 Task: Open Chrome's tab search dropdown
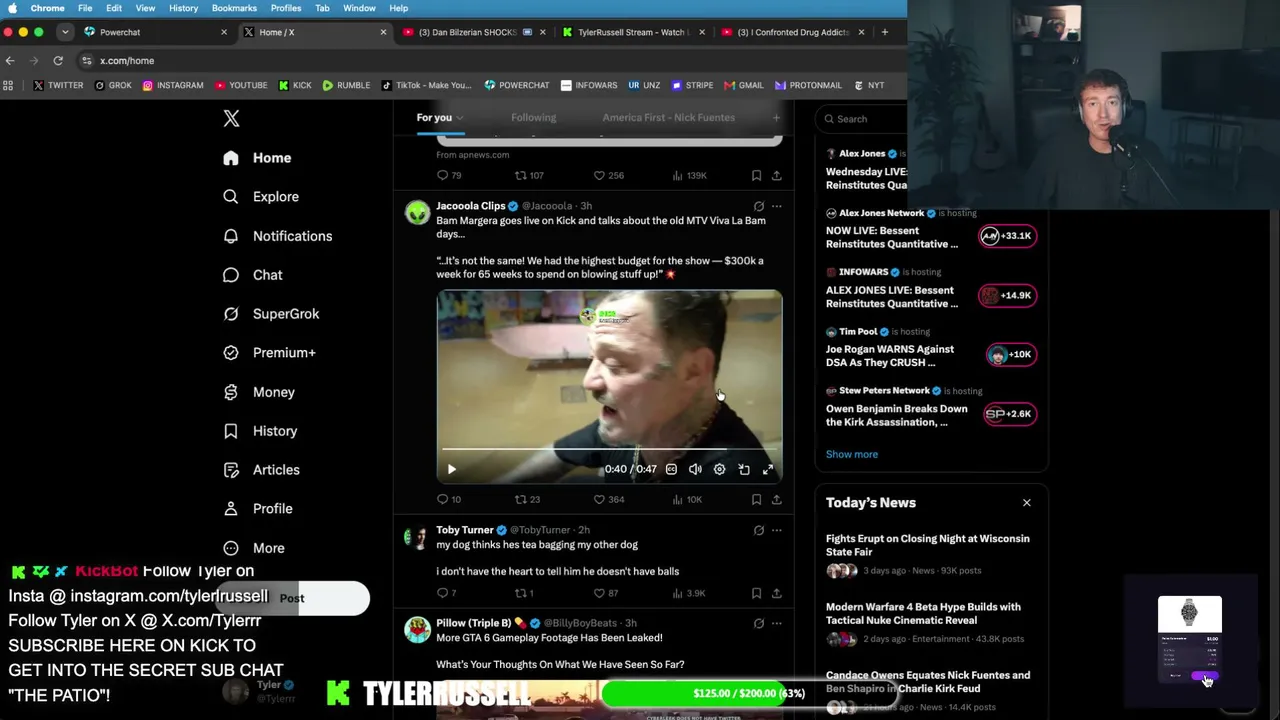65,32
